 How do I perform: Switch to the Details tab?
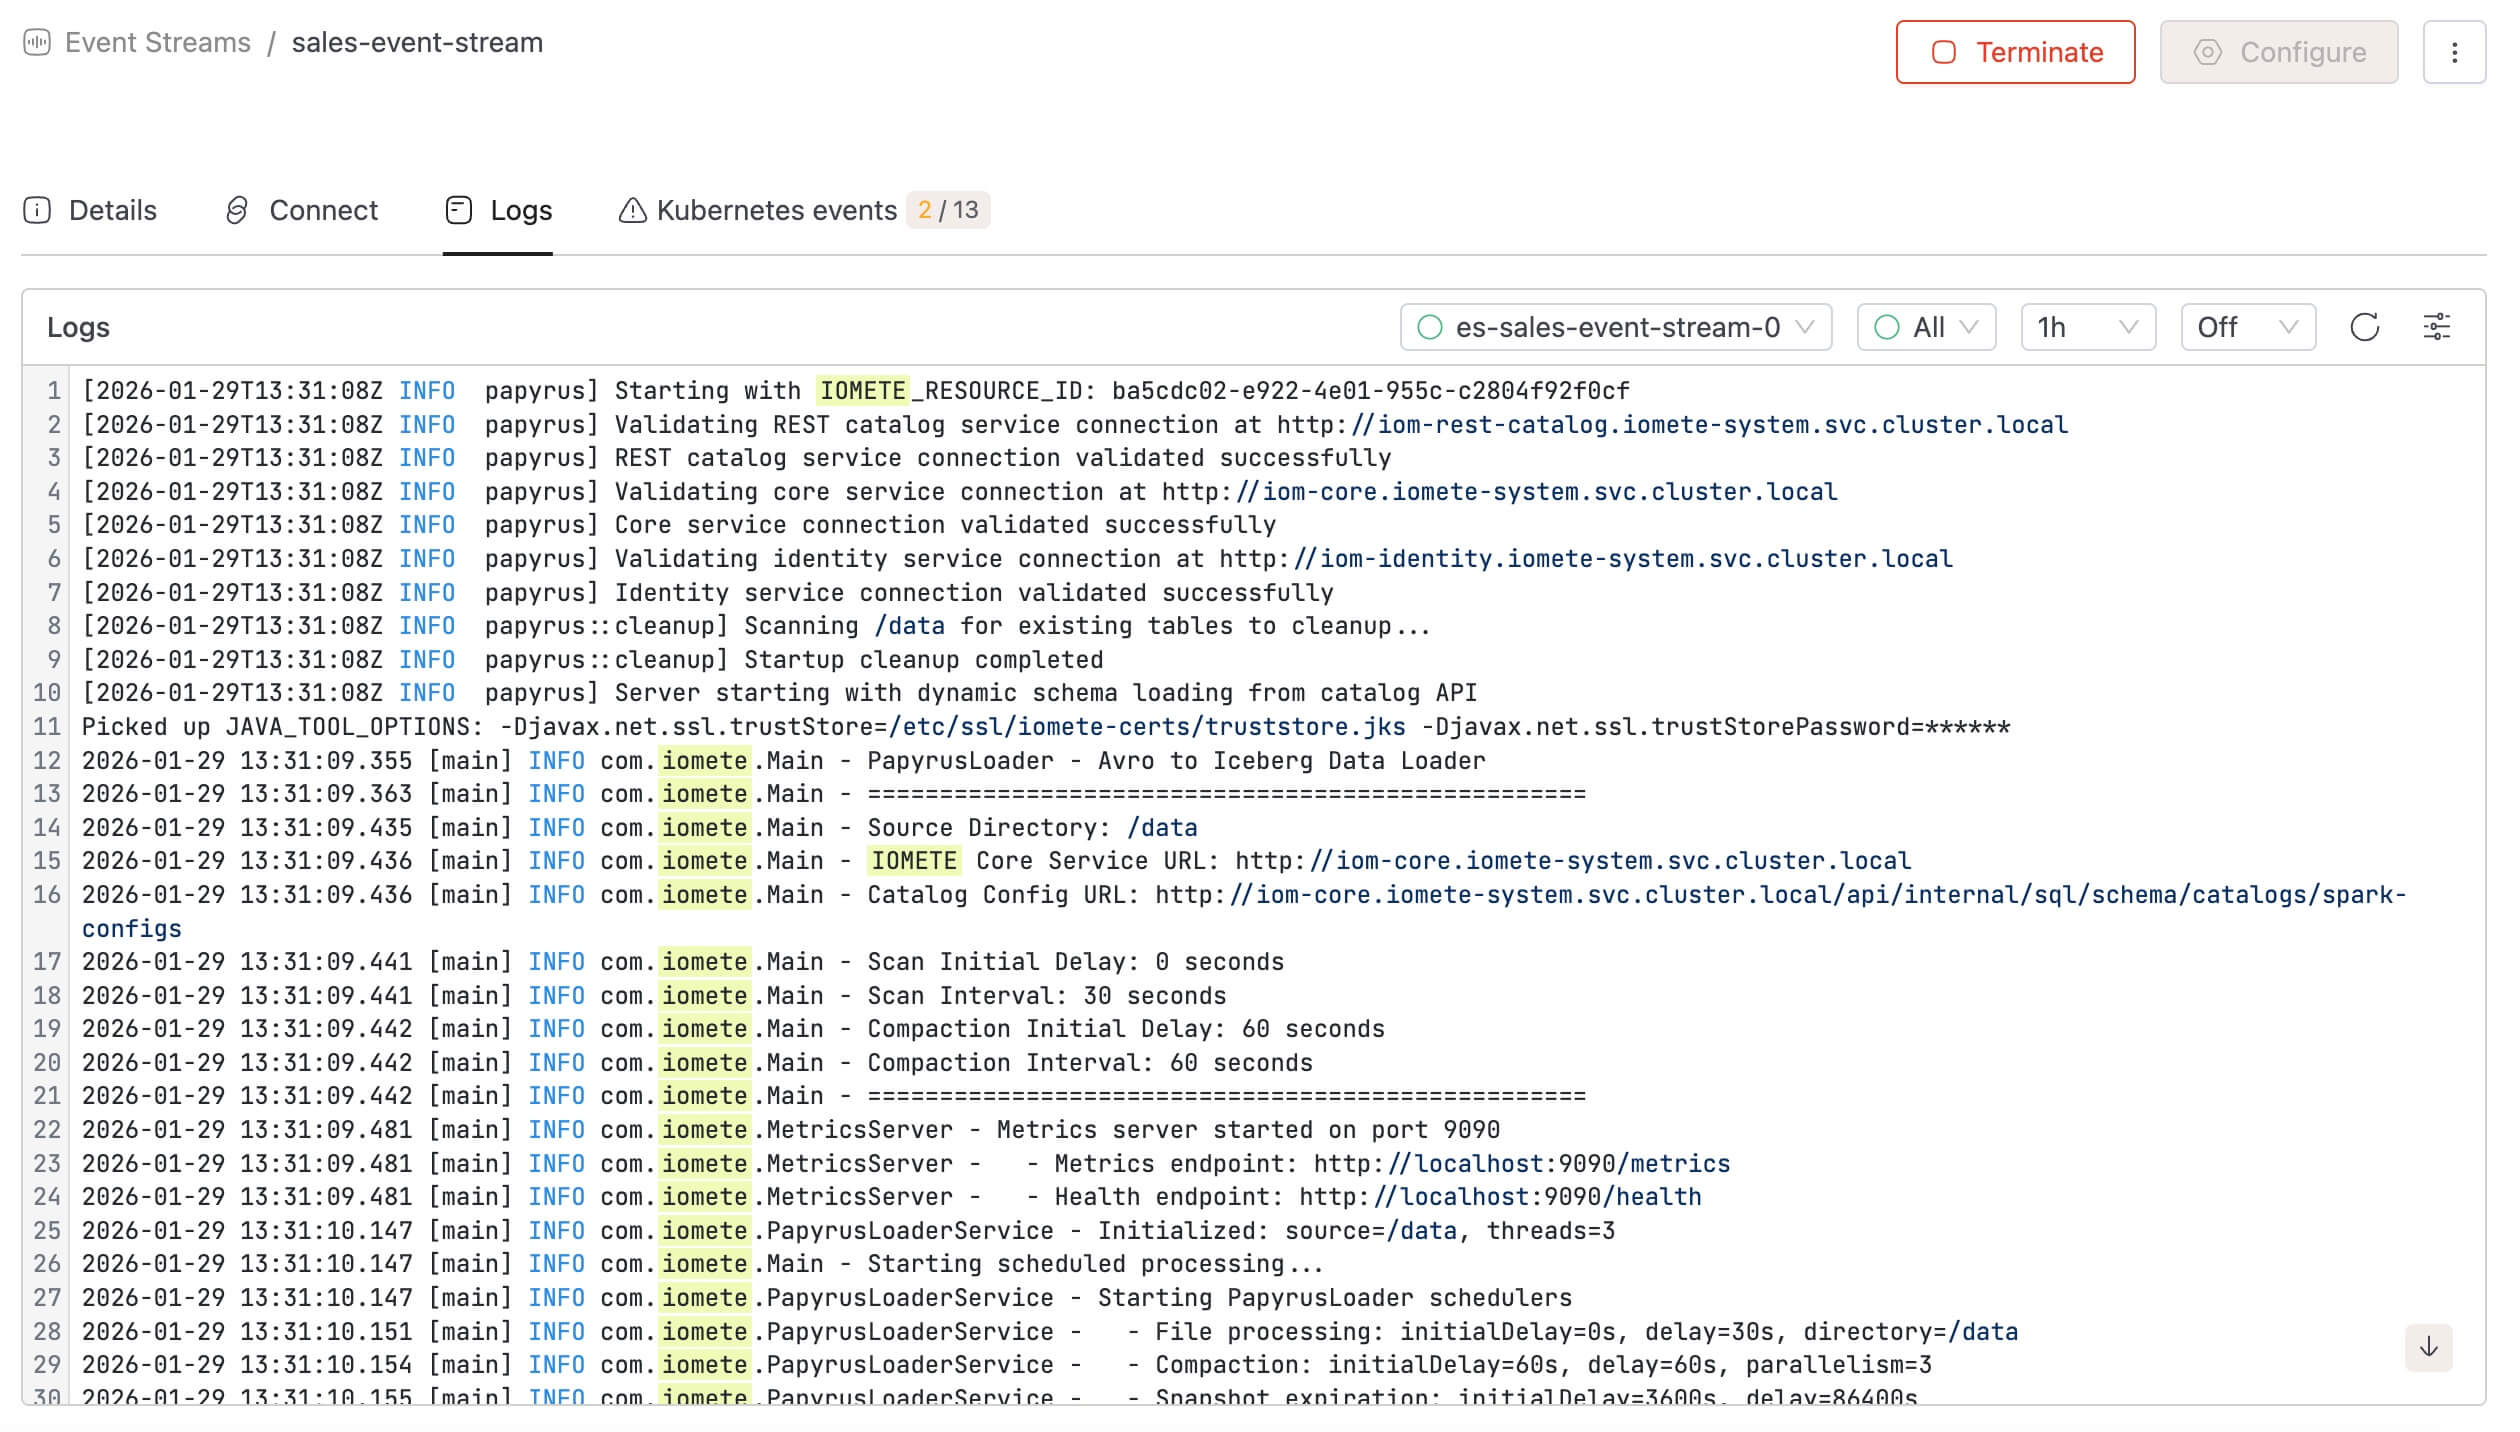point(112,210)
